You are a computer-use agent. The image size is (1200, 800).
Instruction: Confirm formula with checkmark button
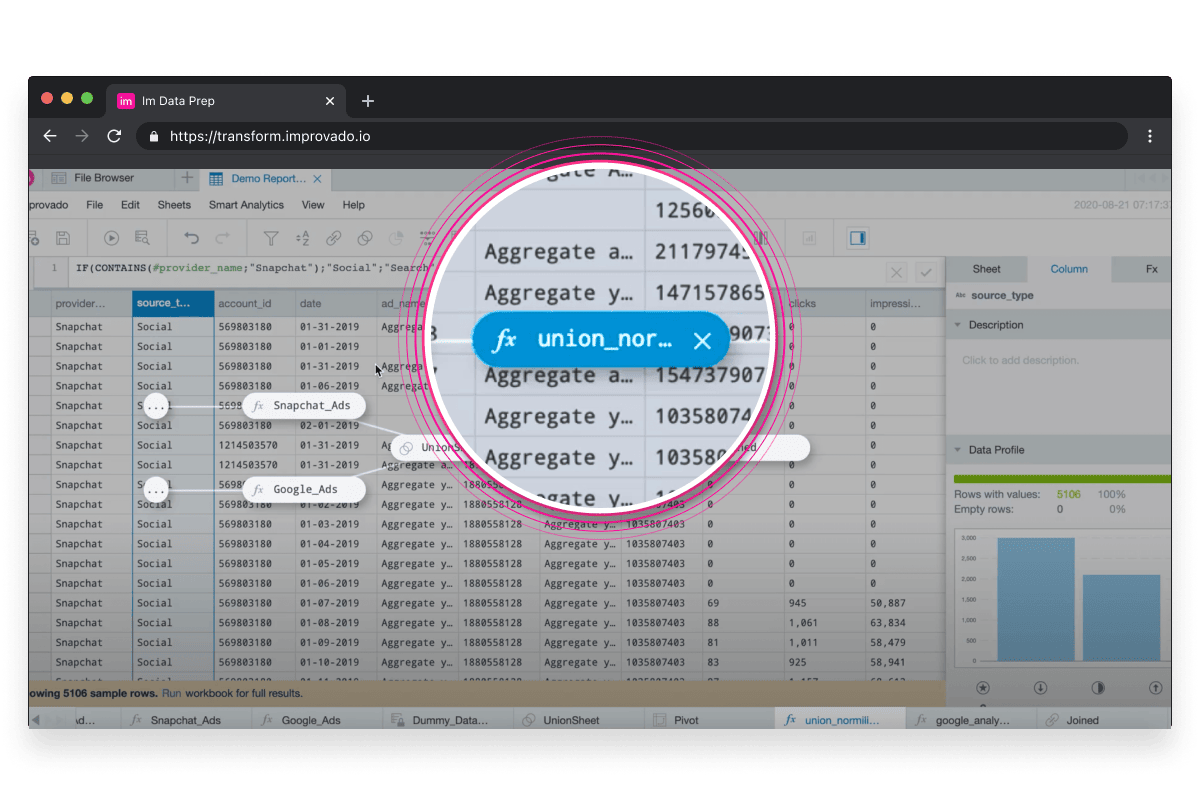coord(926,272)
